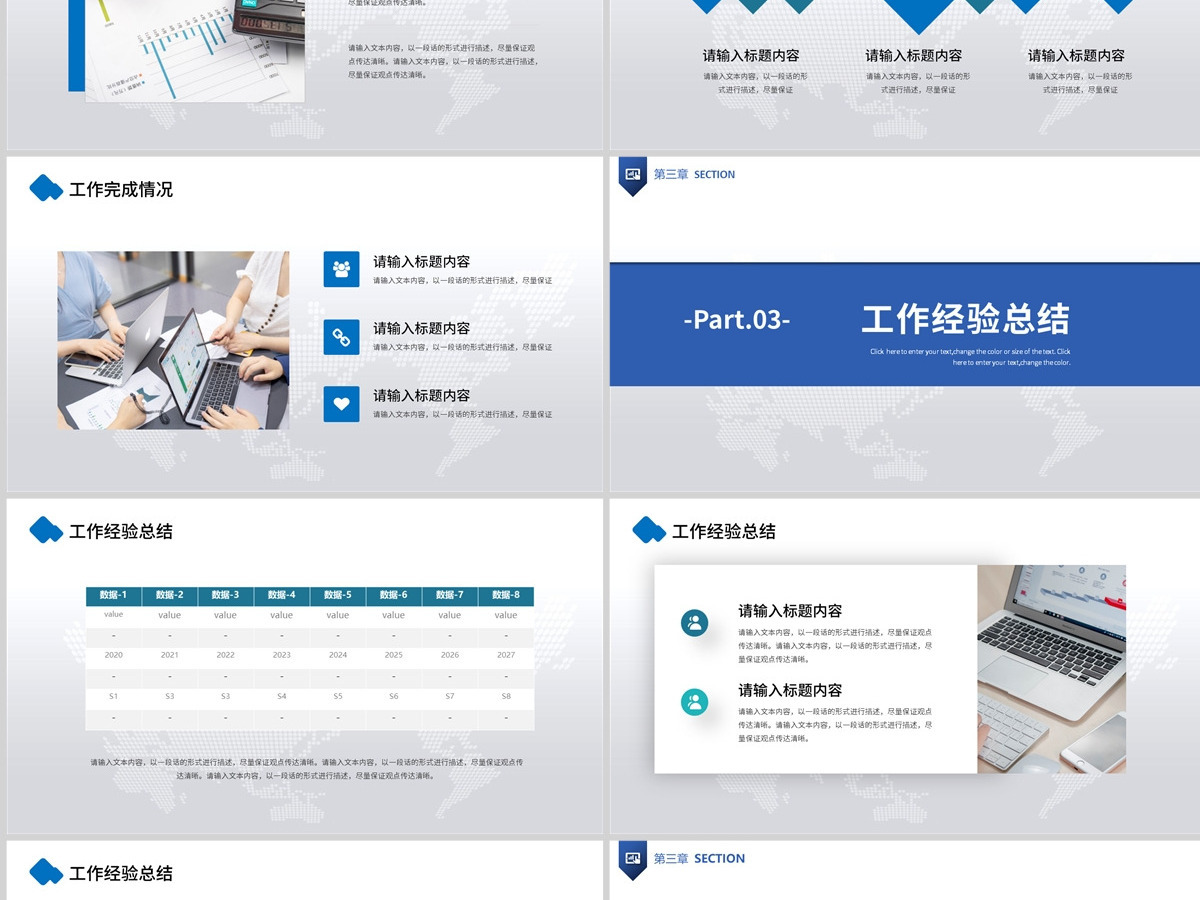The width and height of the screenshot is (1200, 900).
Task: Click the 2021 table cell
Action: tap(170, 655)
